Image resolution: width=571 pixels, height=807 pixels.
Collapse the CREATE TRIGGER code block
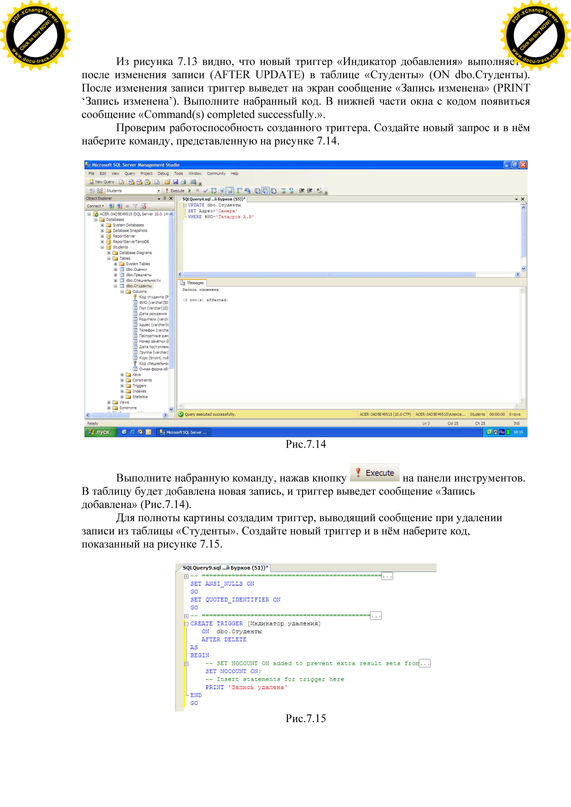pyautogui.click(x=186, y=623)
